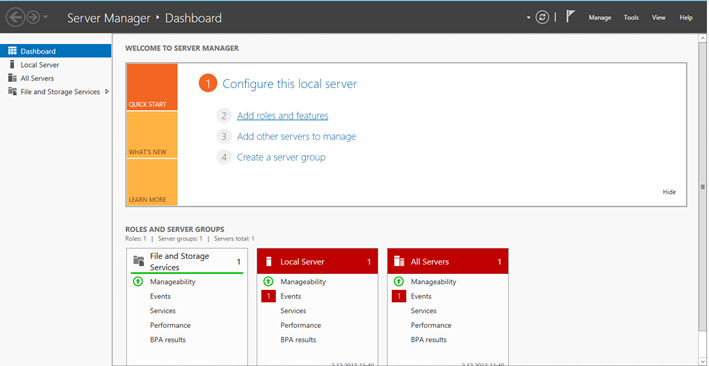709x366 pixels.
Task: Open the Add roles and features link
Action: [283, 116]
